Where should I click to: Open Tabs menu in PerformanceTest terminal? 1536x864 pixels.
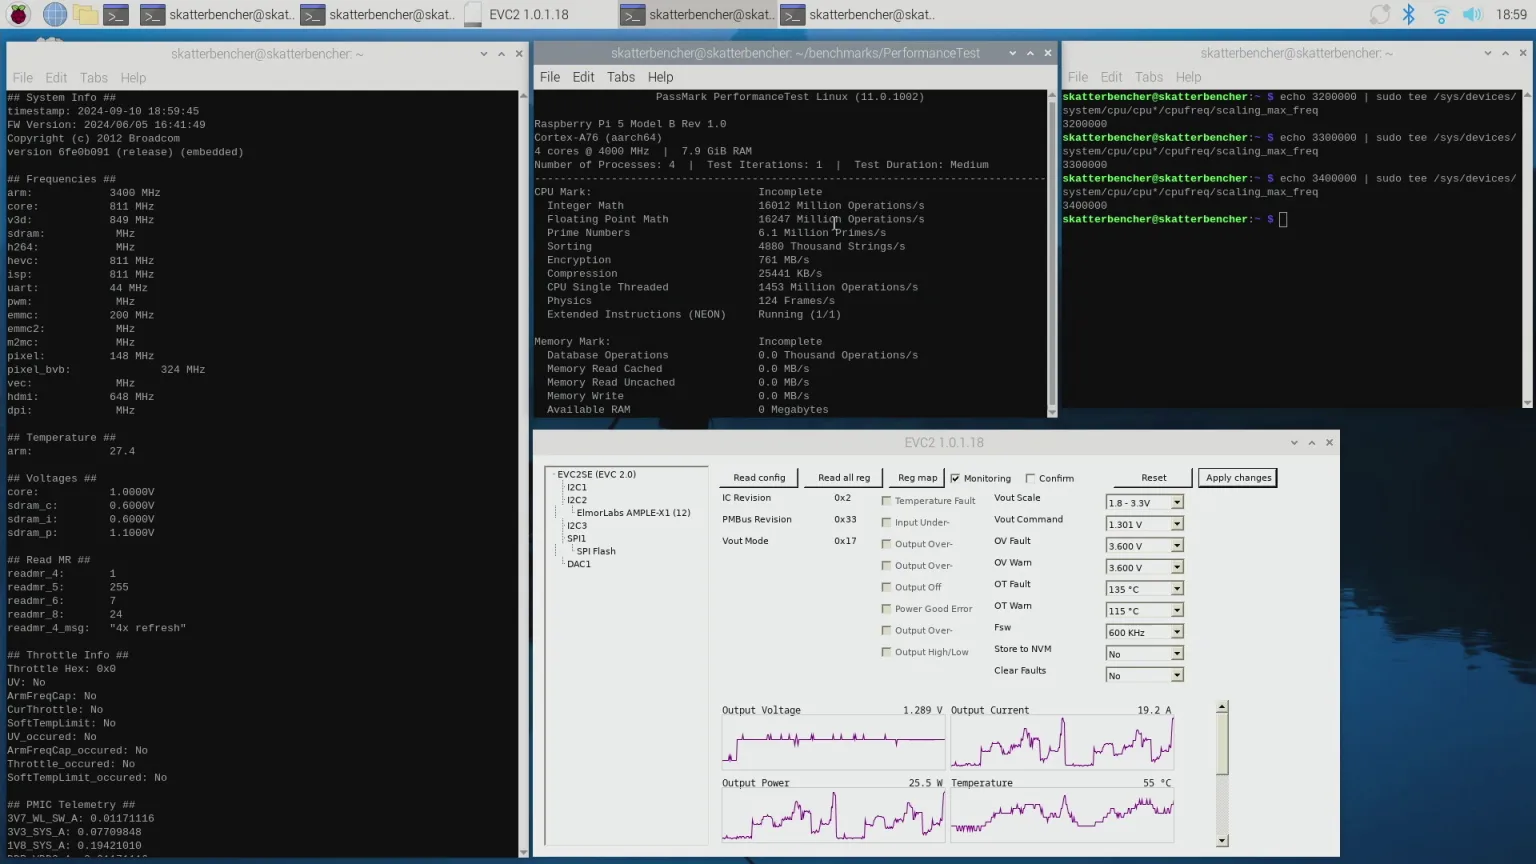pyautogui.click(x=620, y=77)
